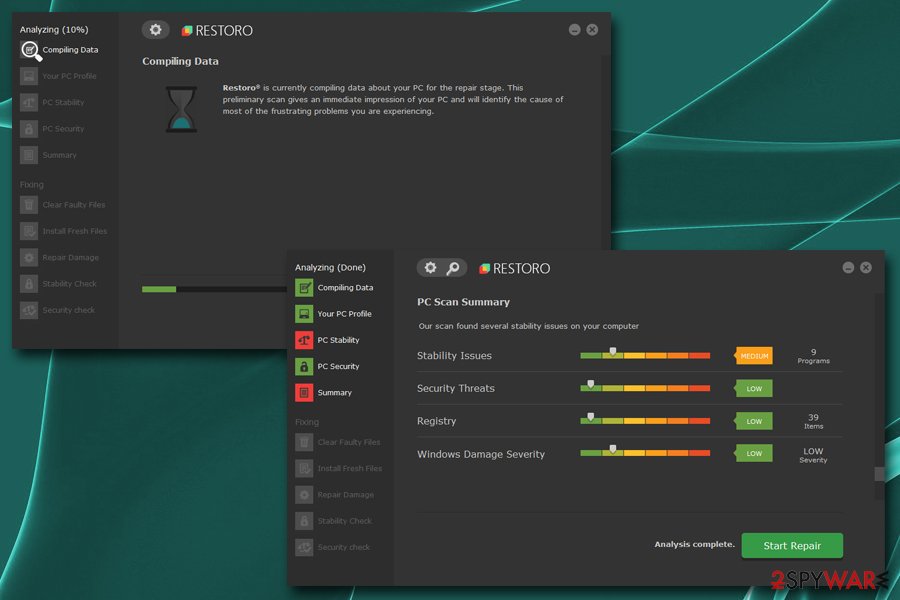Click the Security Threats severity meter
900x600 pixels.
pos(645,388)
